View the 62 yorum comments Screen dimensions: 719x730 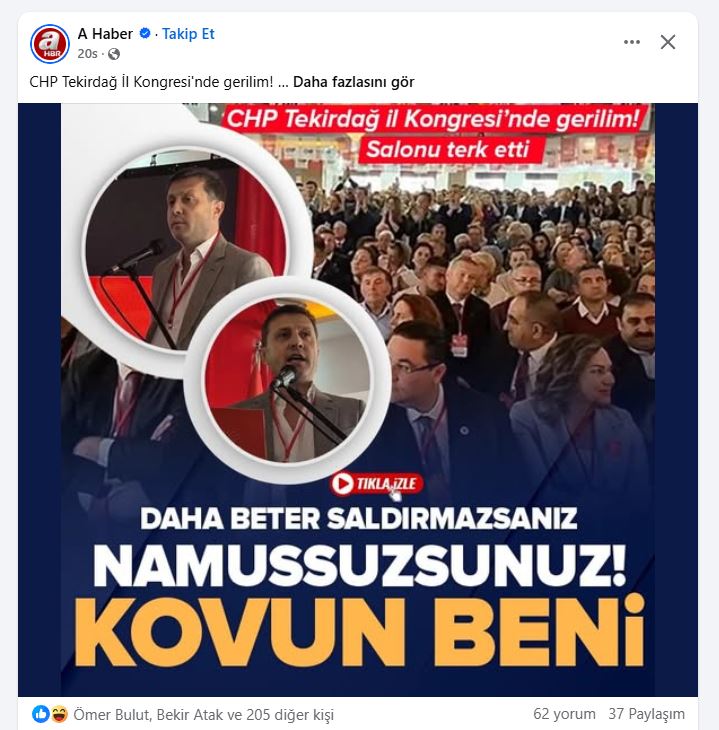[564, 714]
